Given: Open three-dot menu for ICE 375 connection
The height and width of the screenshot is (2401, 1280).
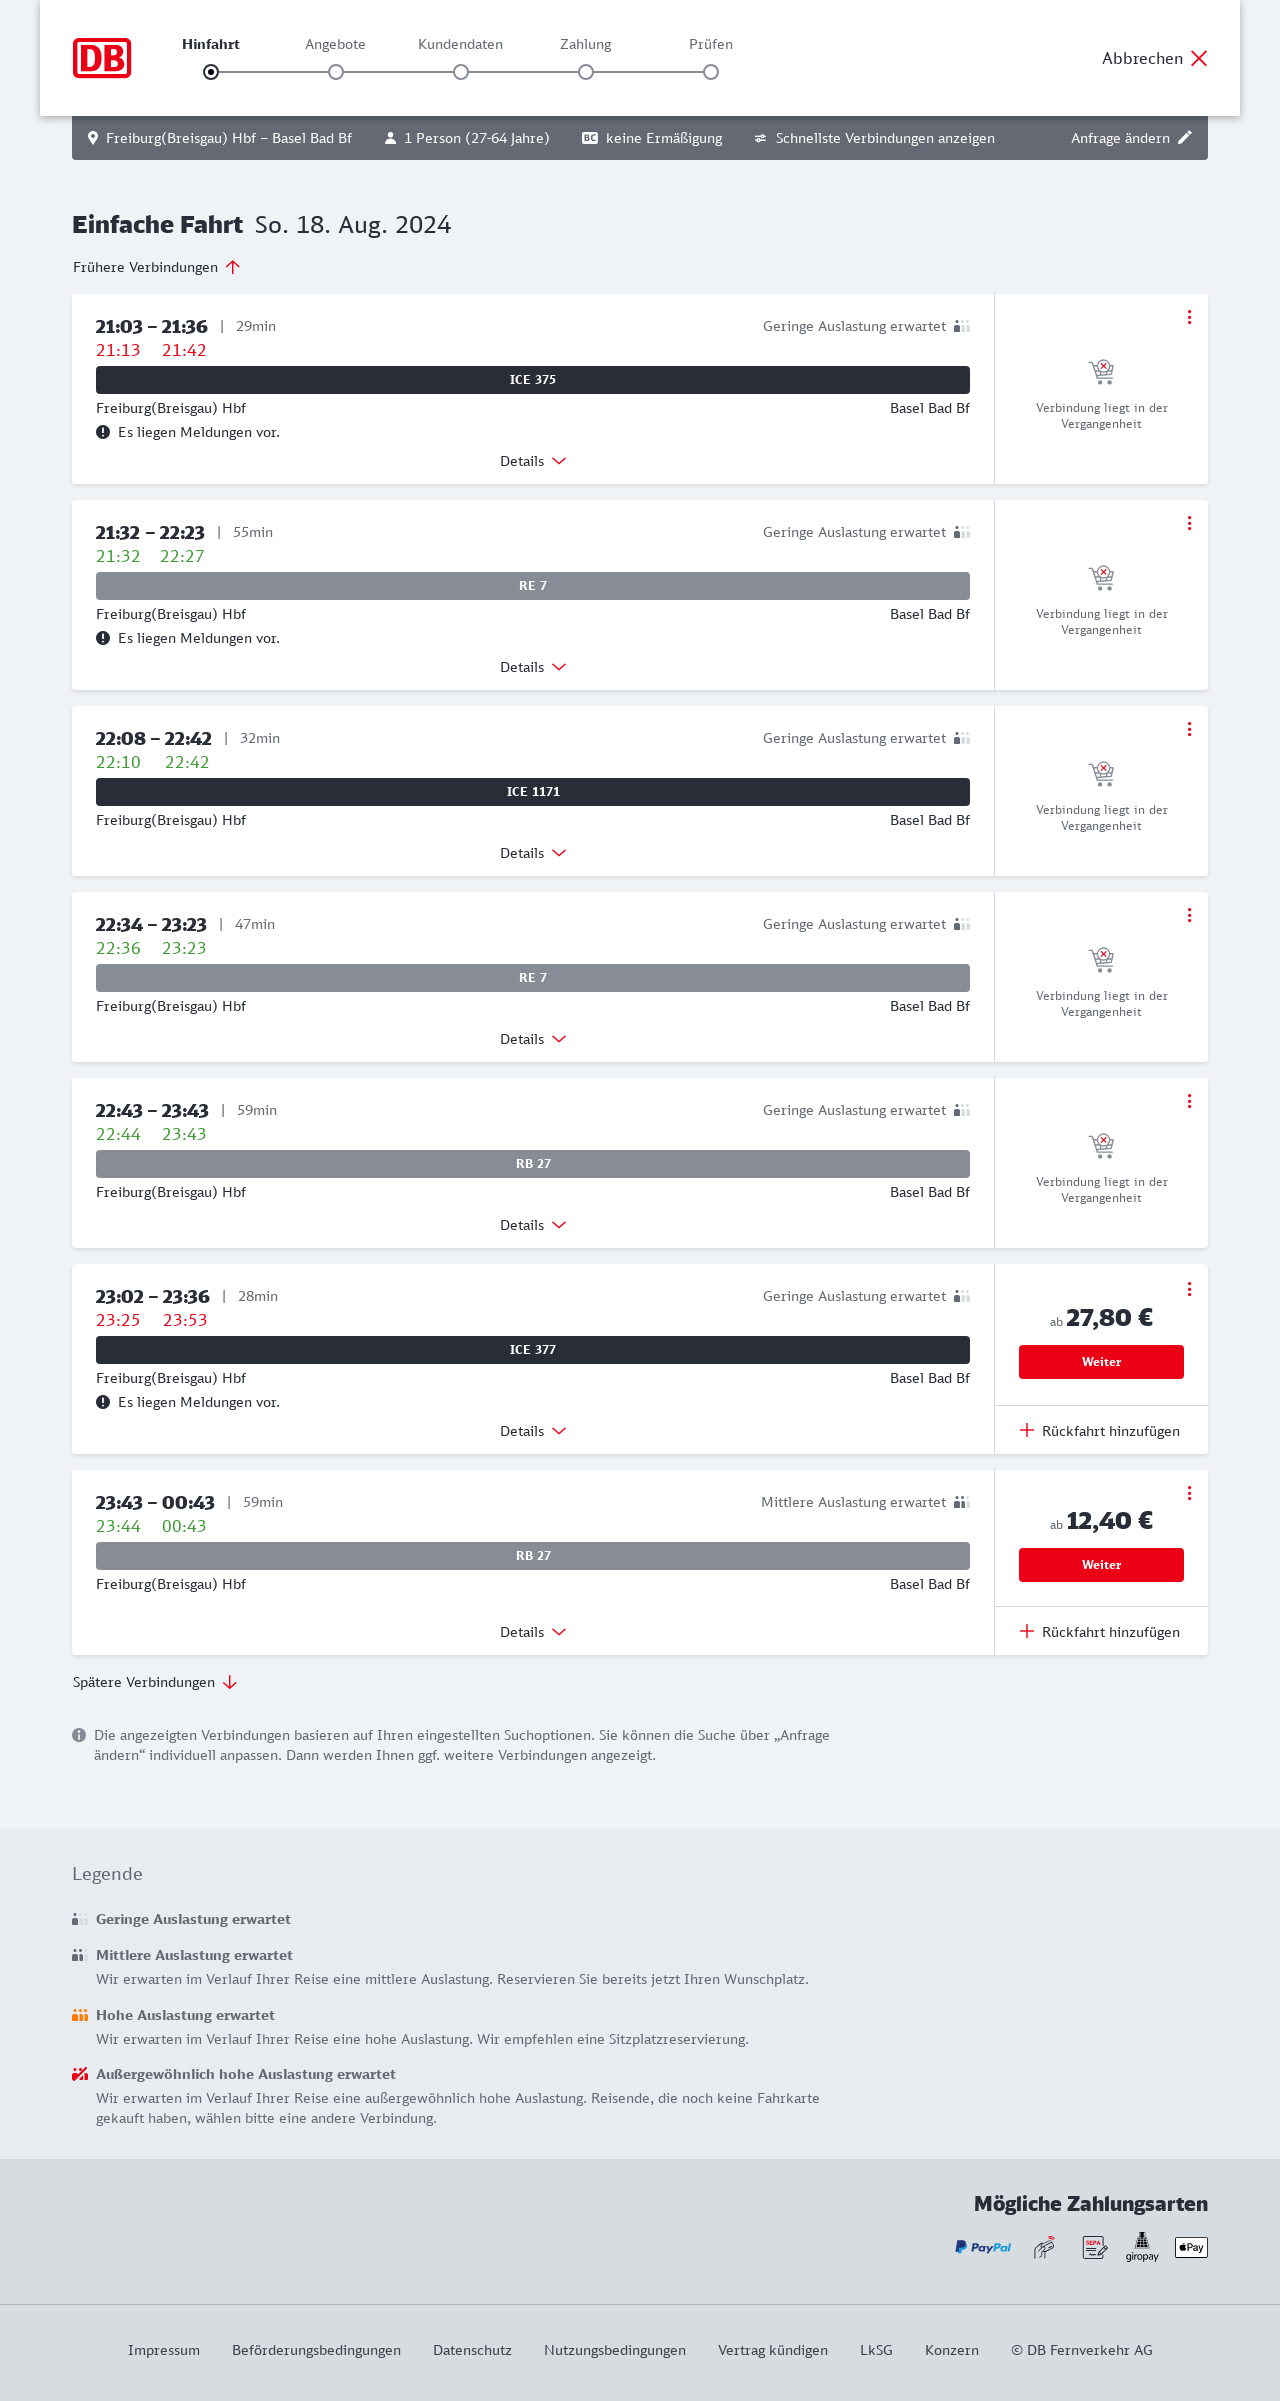Looking at the screenshot, I should (x=1189, y=317).
